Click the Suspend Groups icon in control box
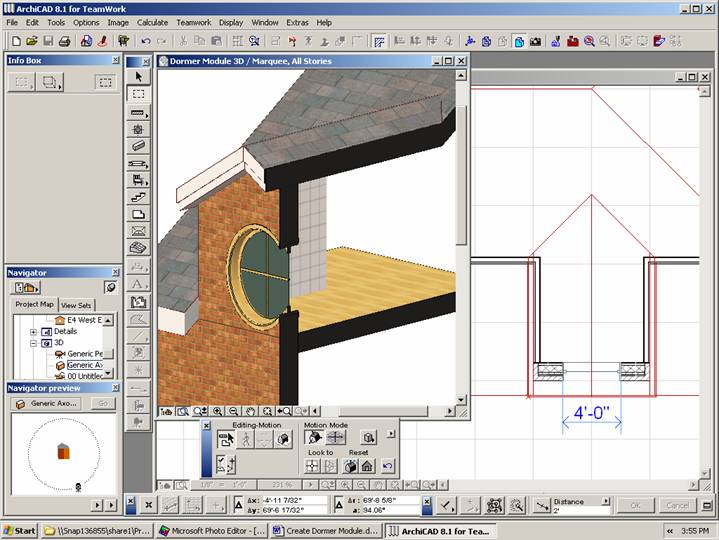719x540 pixels. pyautogui.click(x=495, y=506)
